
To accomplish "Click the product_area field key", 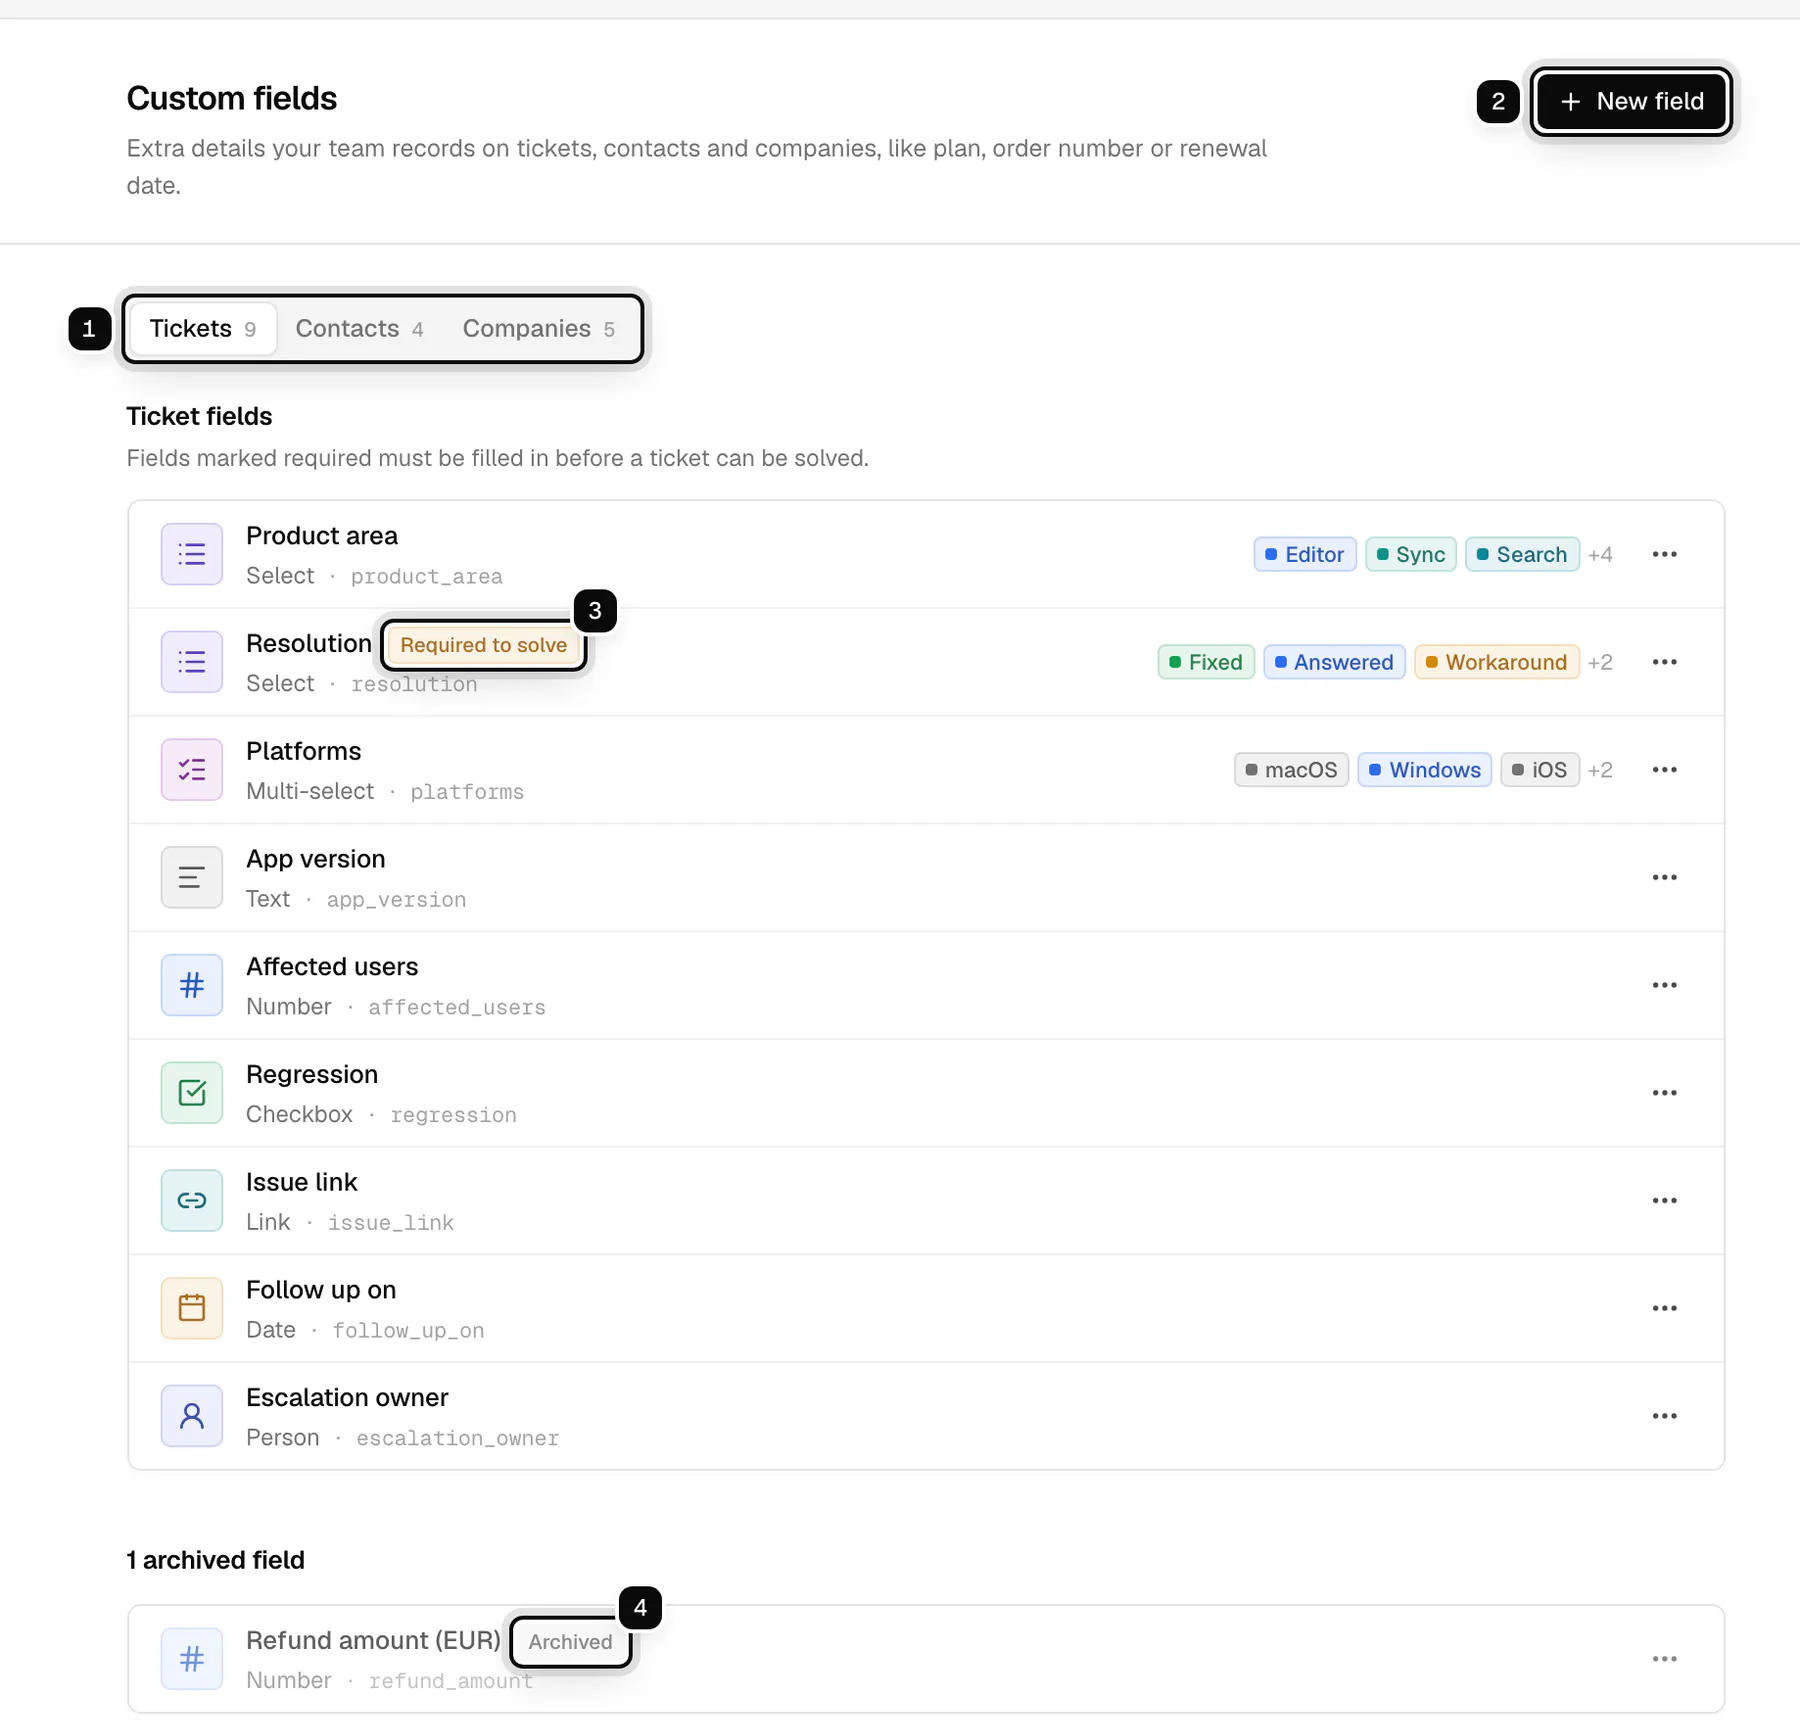I will click(427, 577).
